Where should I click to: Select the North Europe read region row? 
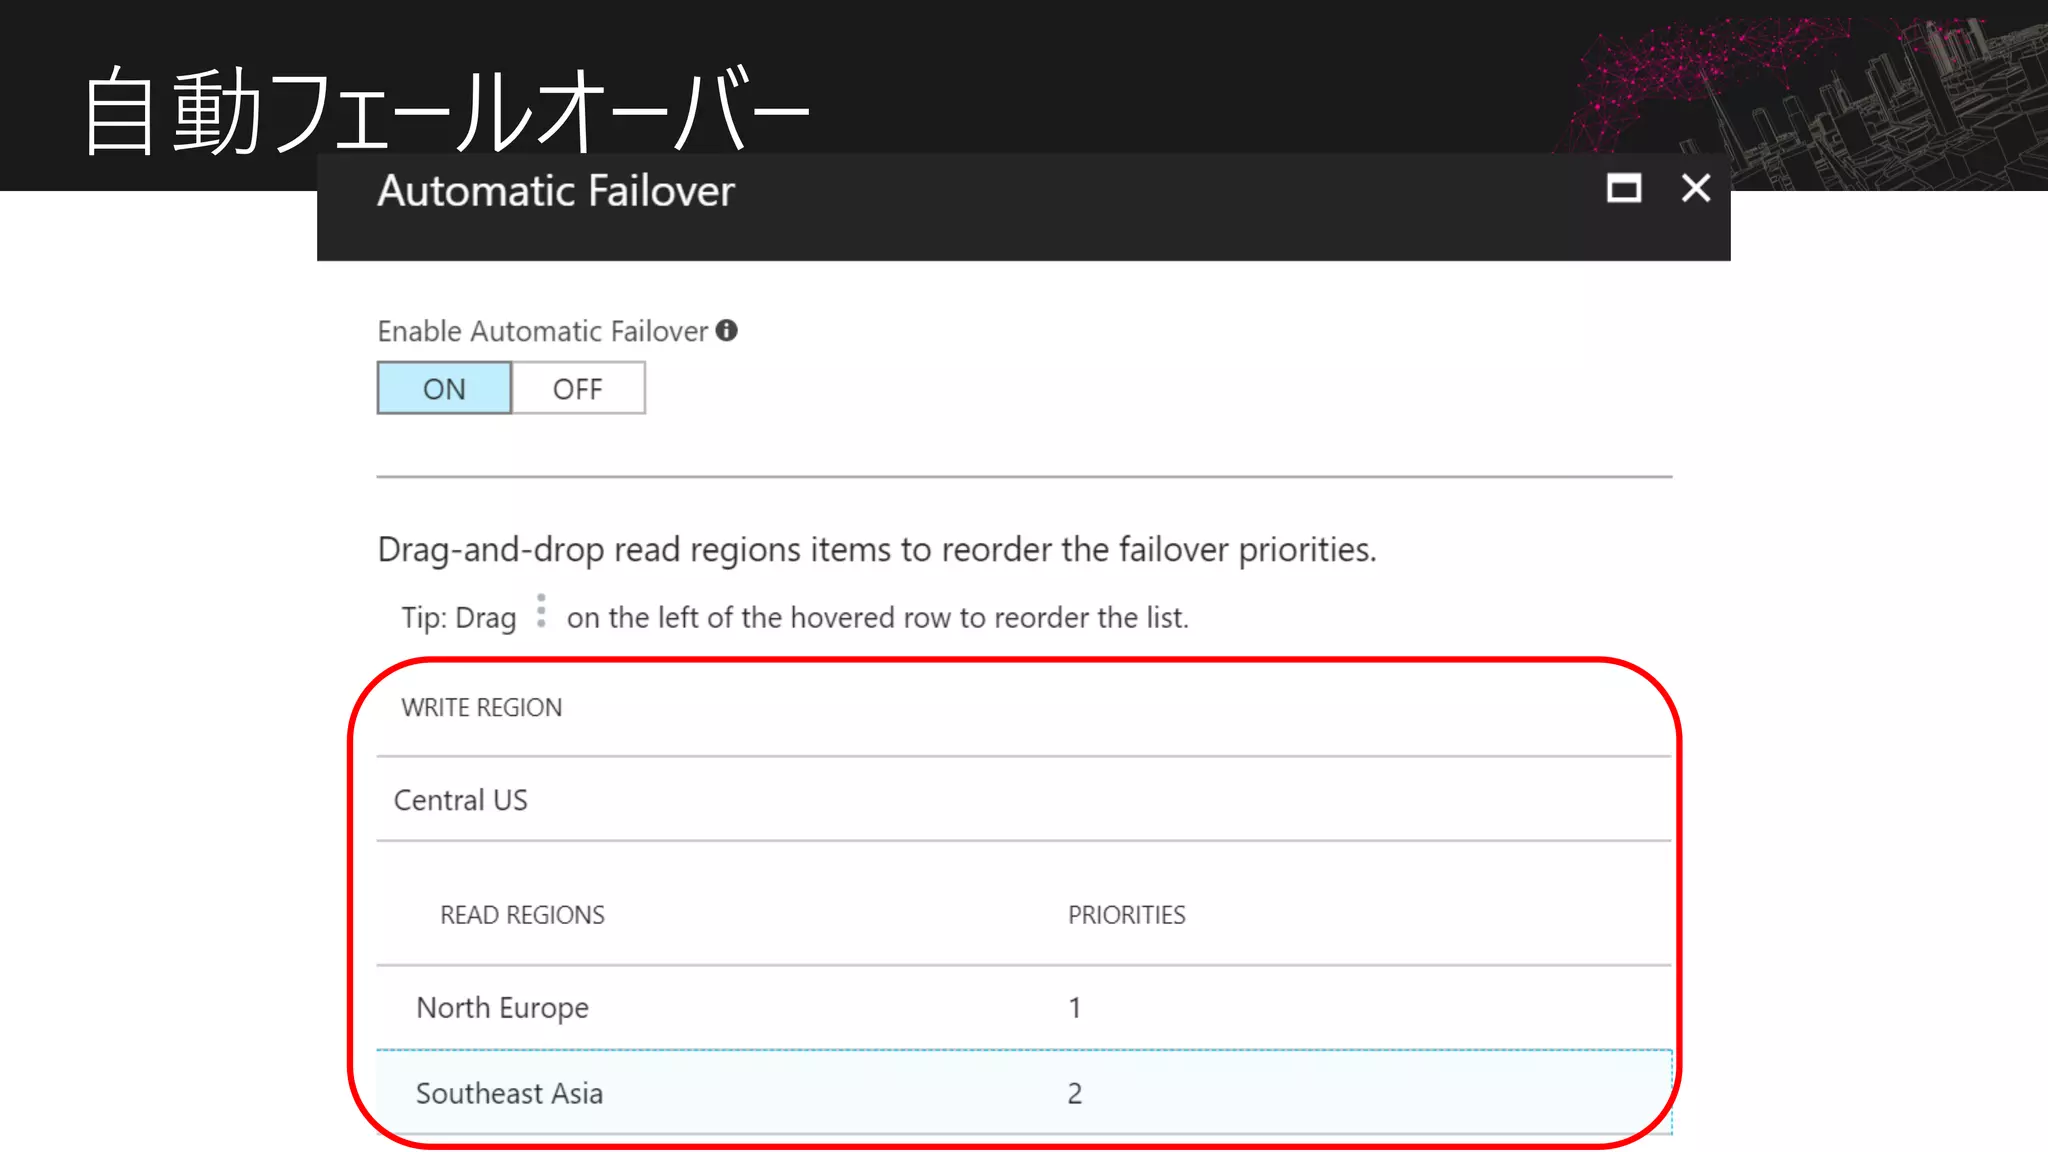pos(503,1007)
